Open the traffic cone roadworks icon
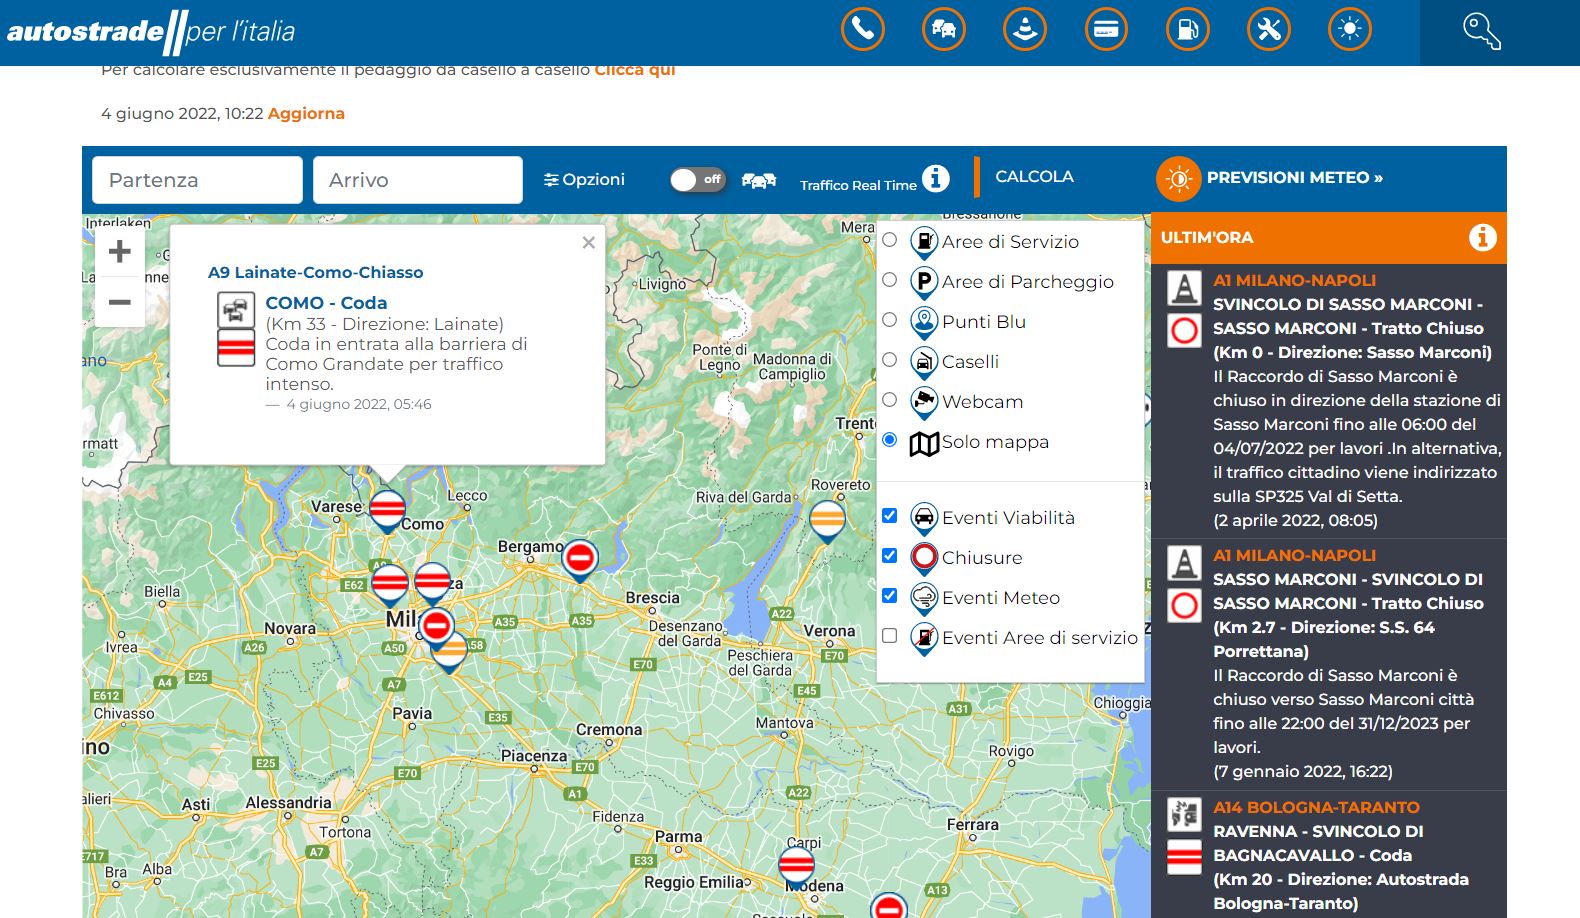The height and width of the screenshot is (918, 1580). [1024, 29]
